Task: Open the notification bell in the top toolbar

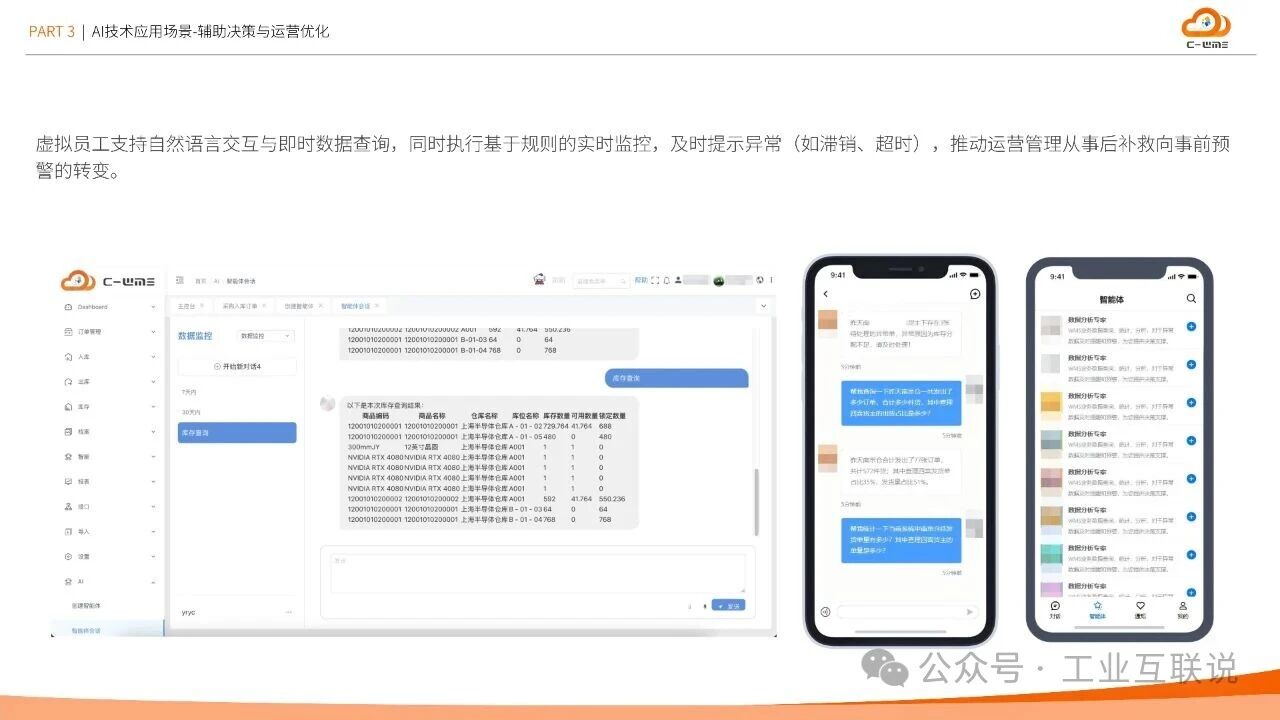Action: point(666,280)
